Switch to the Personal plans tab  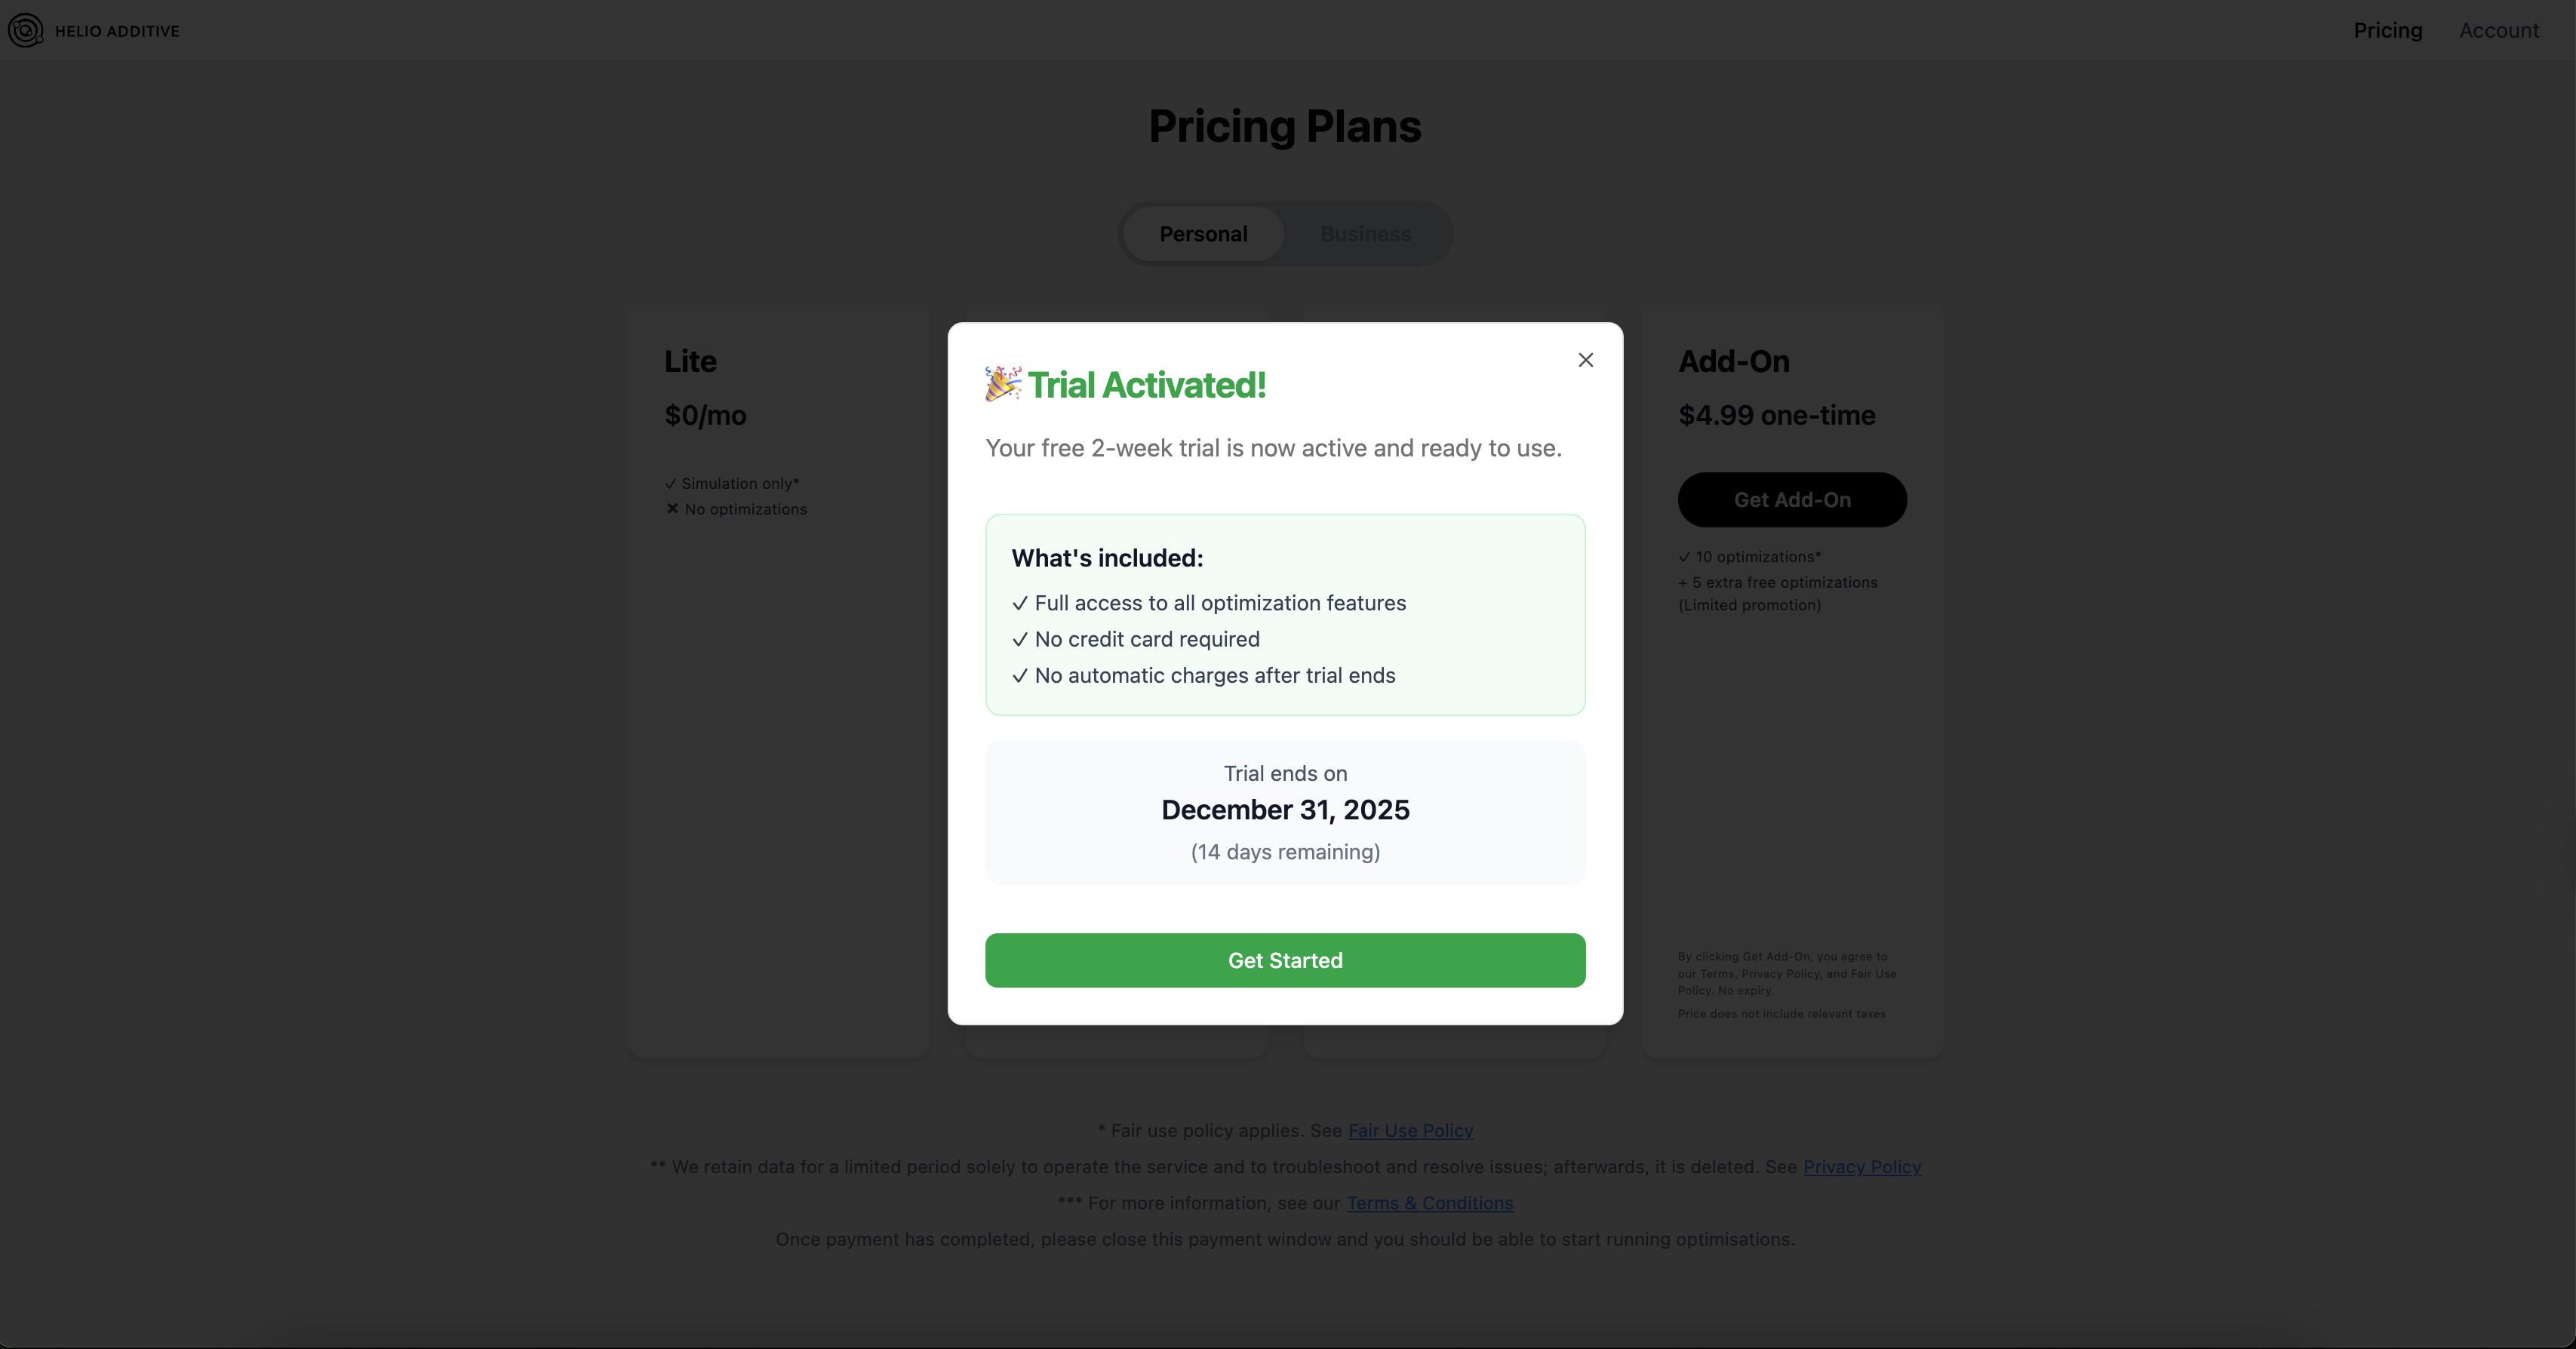(x=1203, y=234)
